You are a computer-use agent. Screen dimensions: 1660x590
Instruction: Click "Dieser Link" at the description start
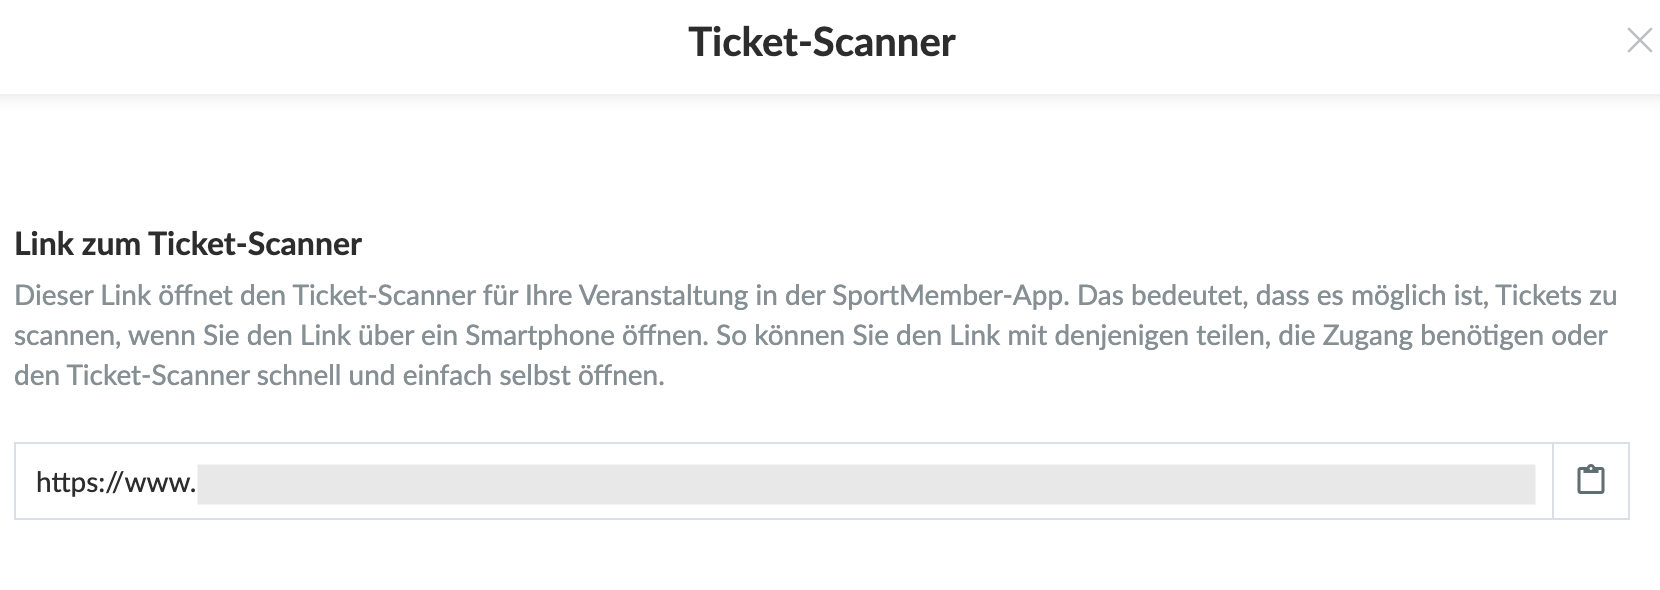81,296
